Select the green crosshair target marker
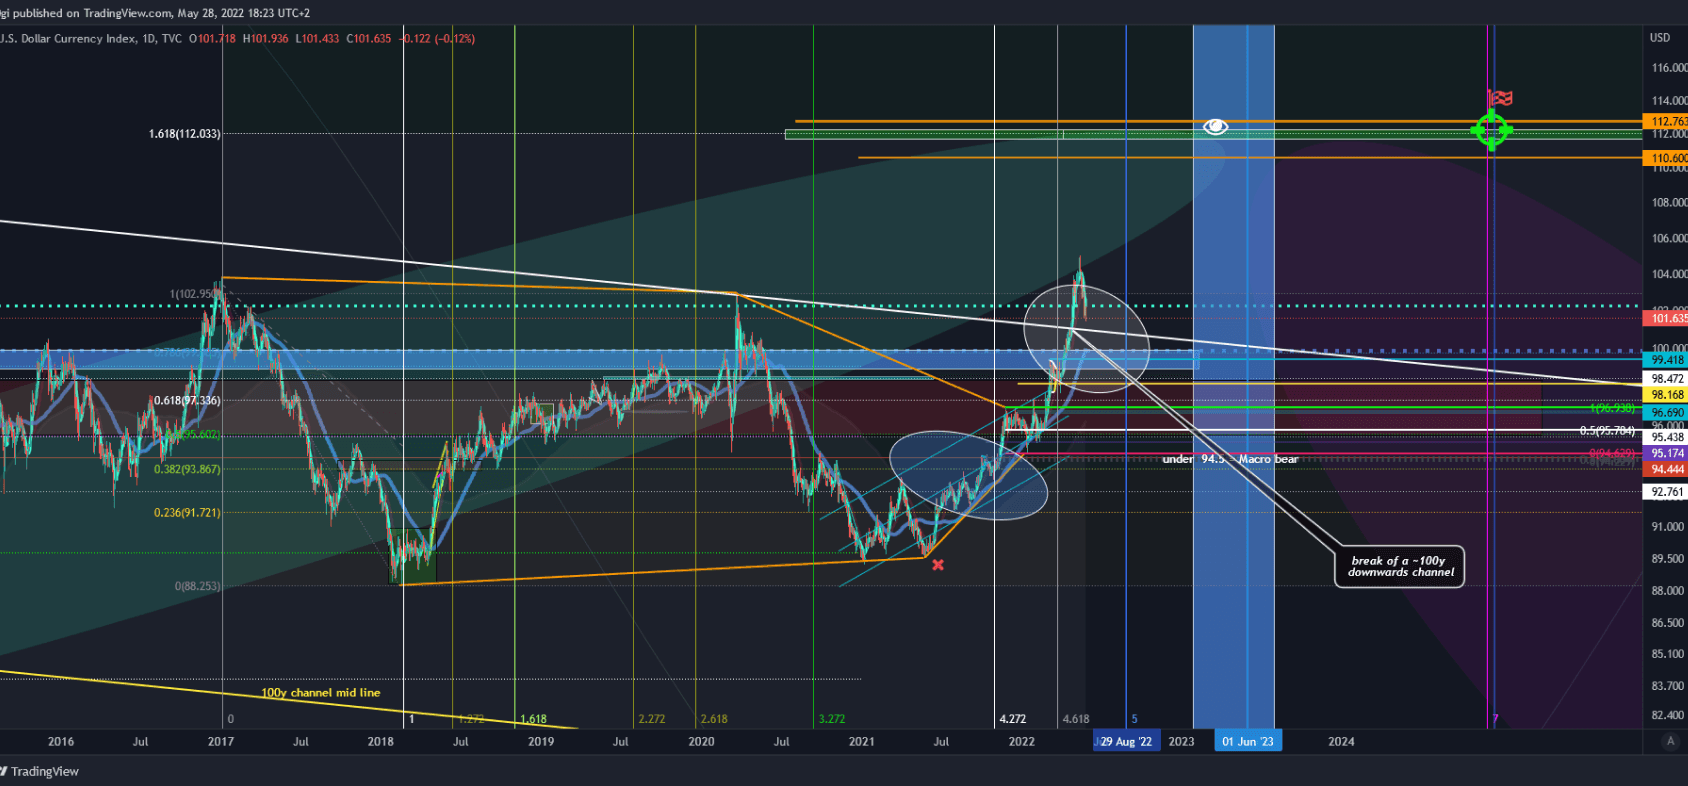Image resolution: width=1688 pixels, height=786 pixels. (1491, 130)
